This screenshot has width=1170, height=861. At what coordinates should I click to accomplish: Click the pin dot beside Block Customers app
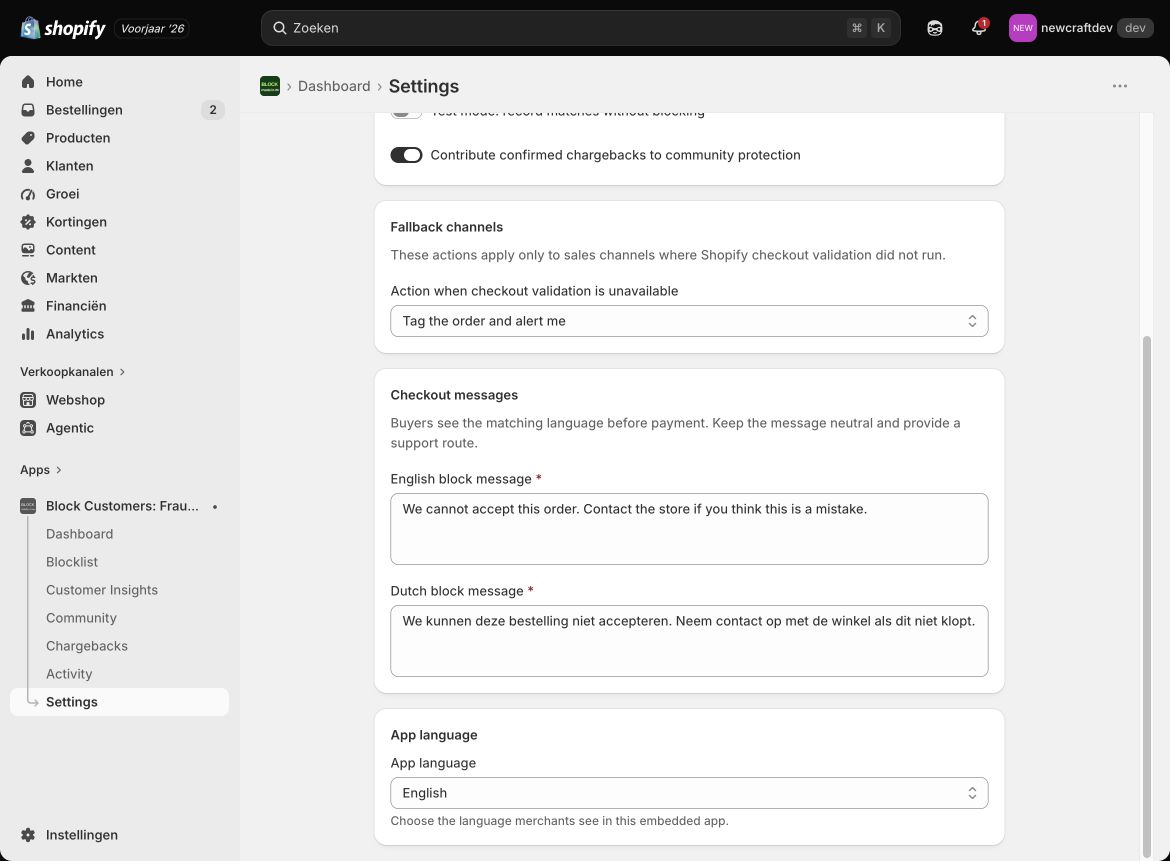click(215, 507)
